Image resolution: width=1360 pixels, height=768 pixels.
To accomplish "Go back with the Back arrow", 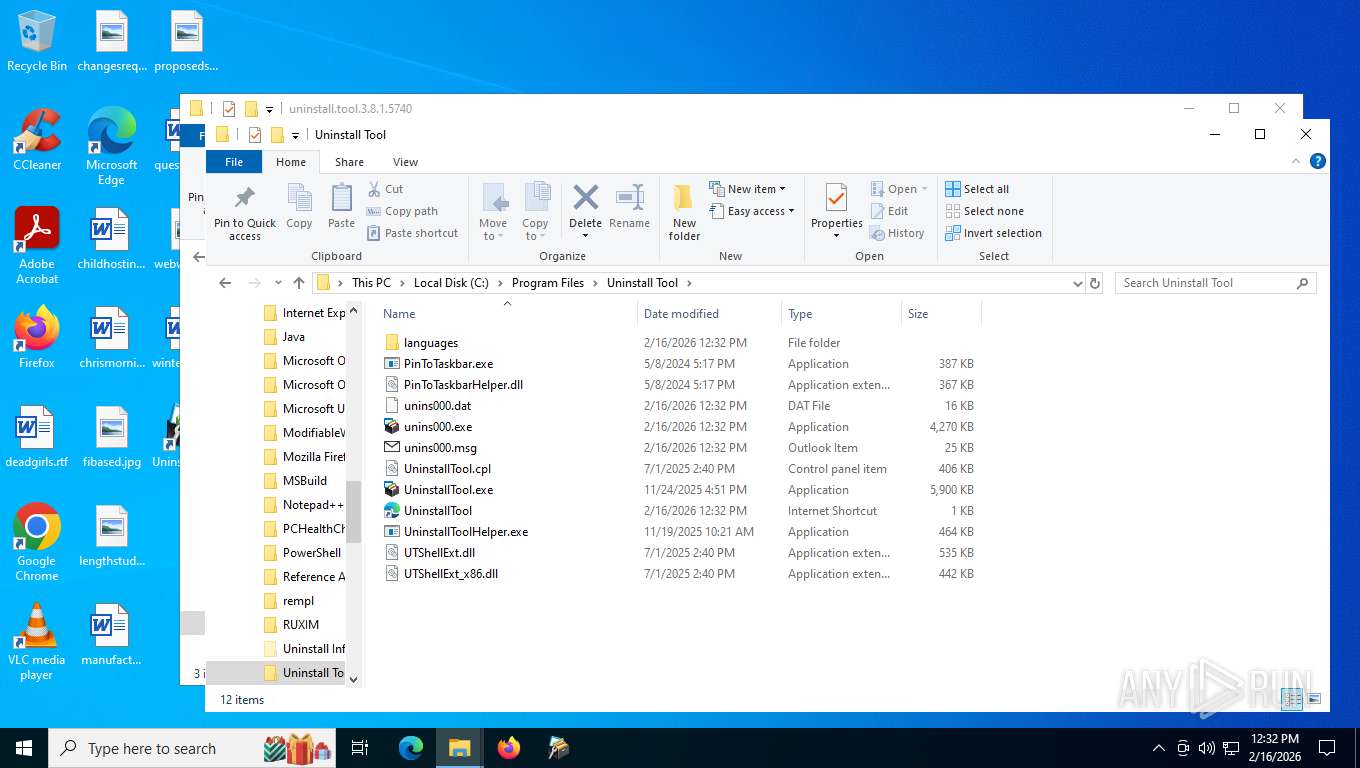I will click(x=226, y=283).
